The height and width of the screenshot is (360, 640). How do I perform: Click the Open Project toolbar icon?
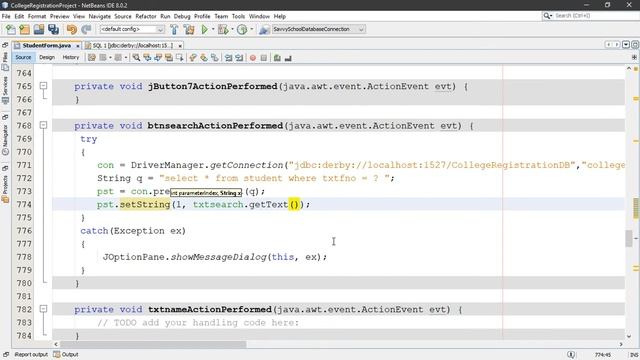[x=39, y=29]
